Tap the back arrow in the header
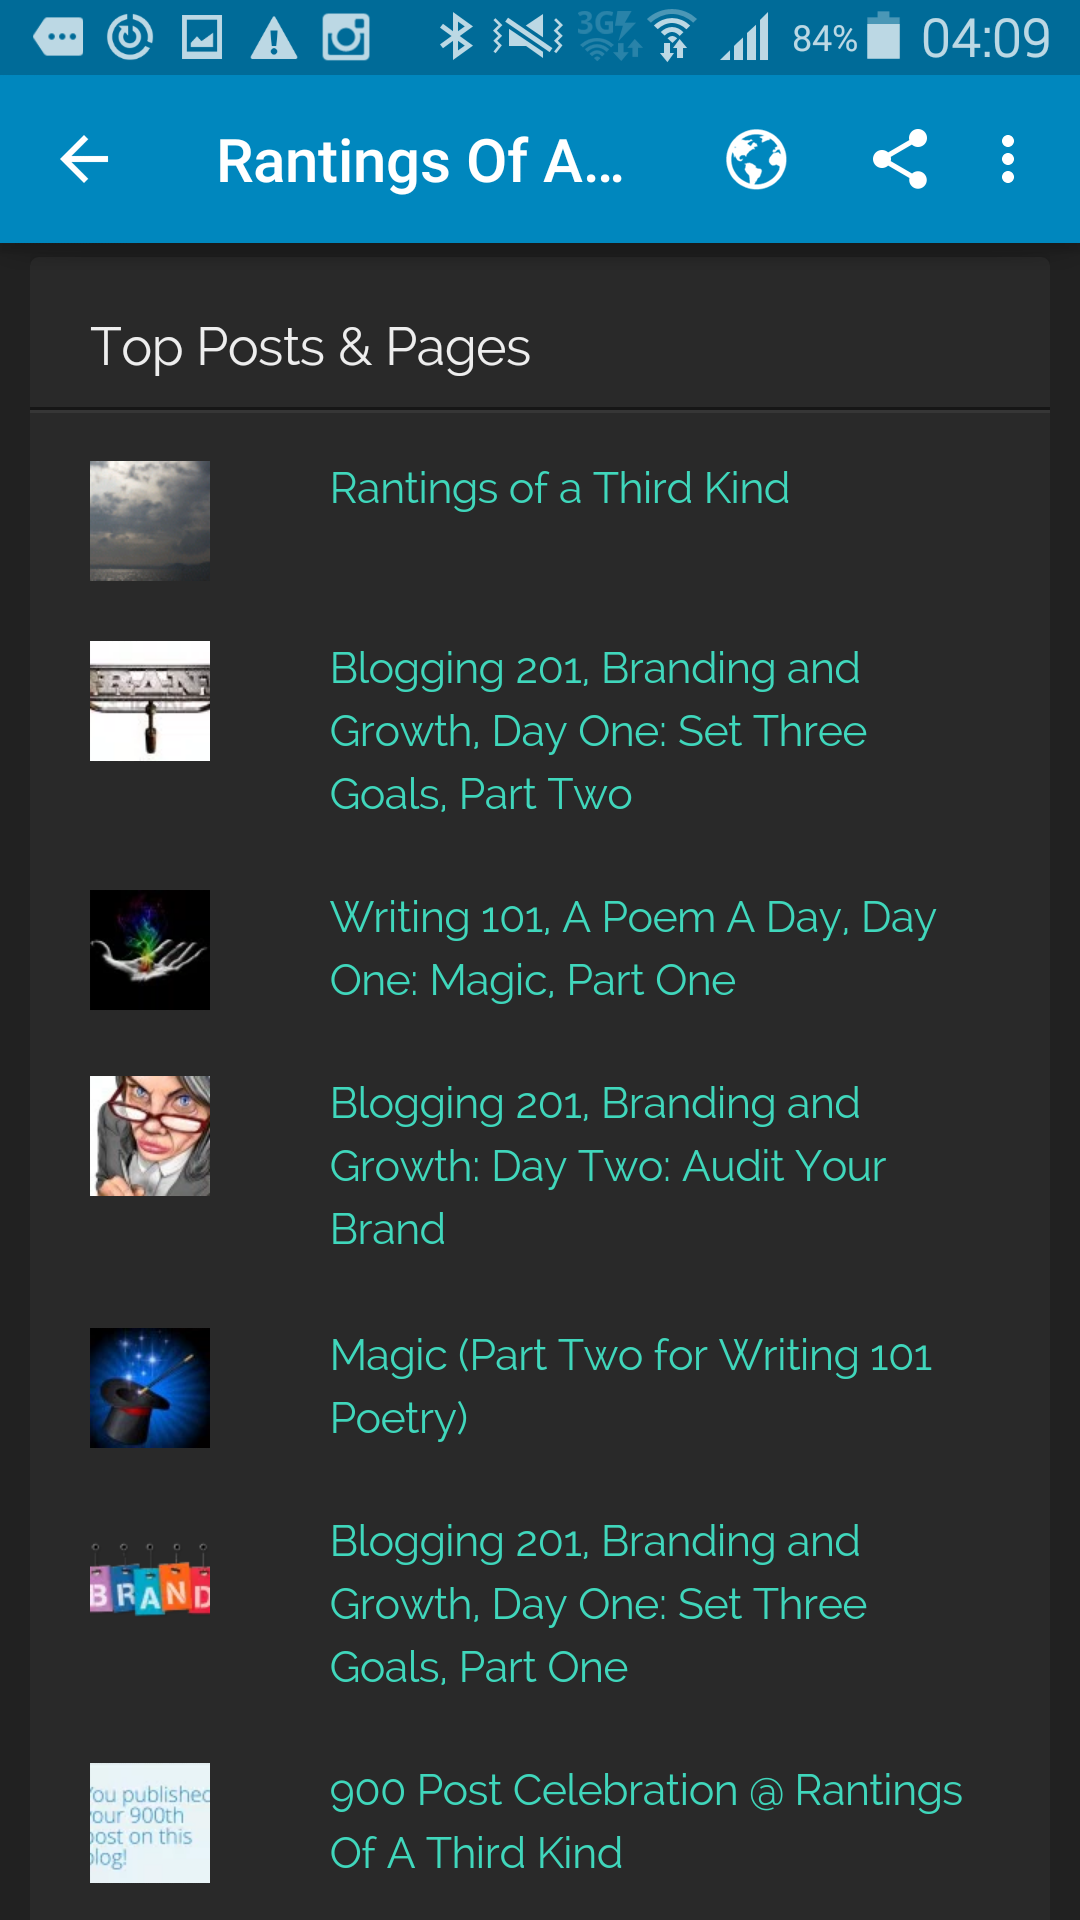The image size is (1080, 1920). tap(84, 160)
